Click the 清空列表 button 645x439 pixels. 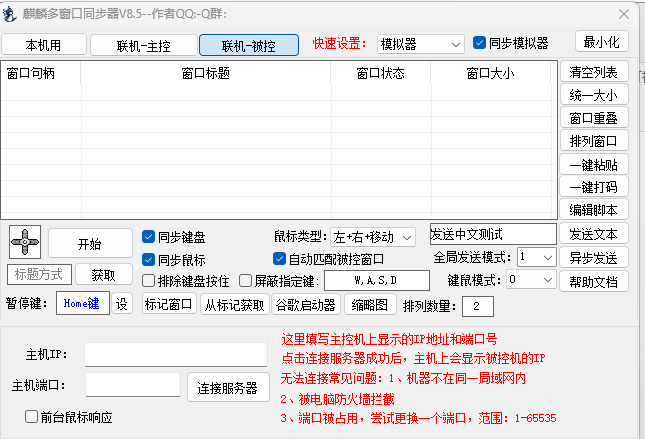(593, 72)
